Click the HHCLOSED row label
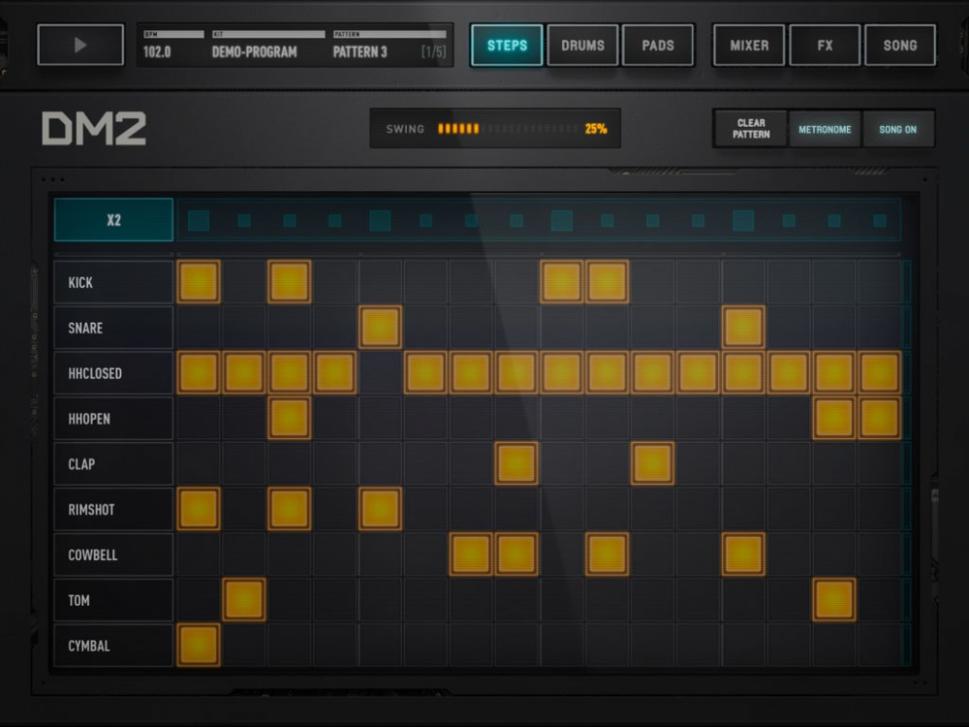Viewport: 969px width, 727px height. [112, 373]
